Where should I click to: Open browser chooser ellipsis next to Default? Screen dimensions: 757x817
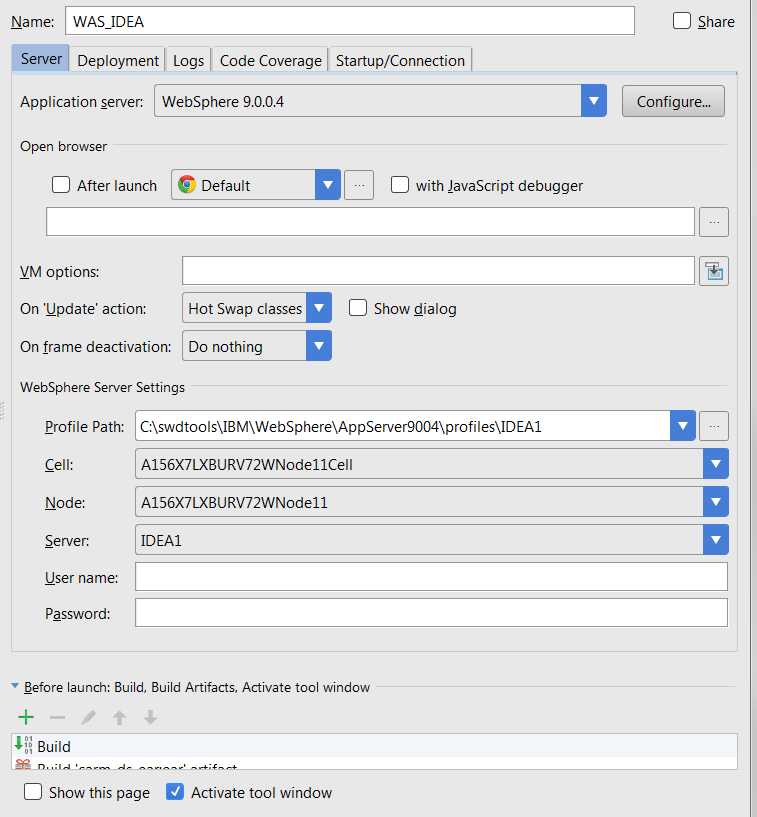pos(359,185)
